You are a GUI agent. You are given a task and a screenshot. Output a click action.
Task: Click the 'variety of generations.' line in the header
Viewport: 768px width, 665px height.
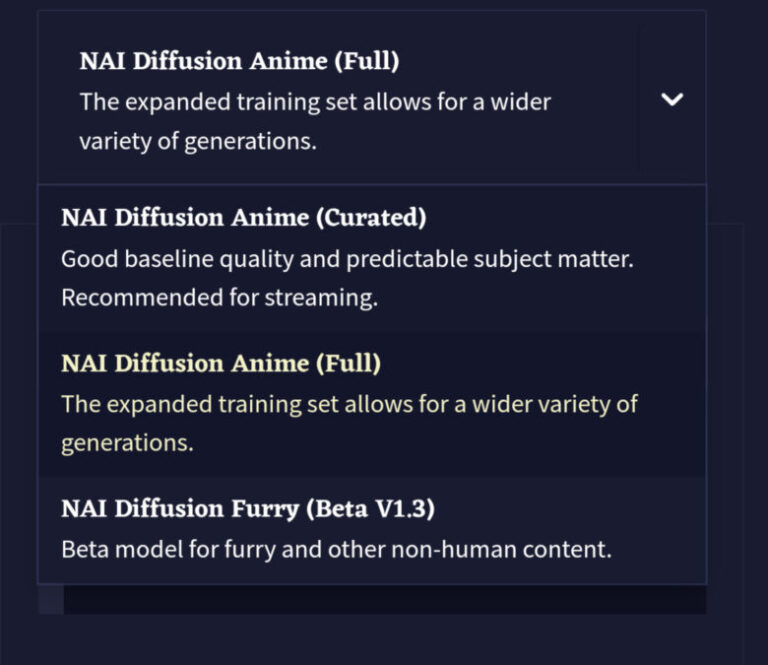coord(197,141)
